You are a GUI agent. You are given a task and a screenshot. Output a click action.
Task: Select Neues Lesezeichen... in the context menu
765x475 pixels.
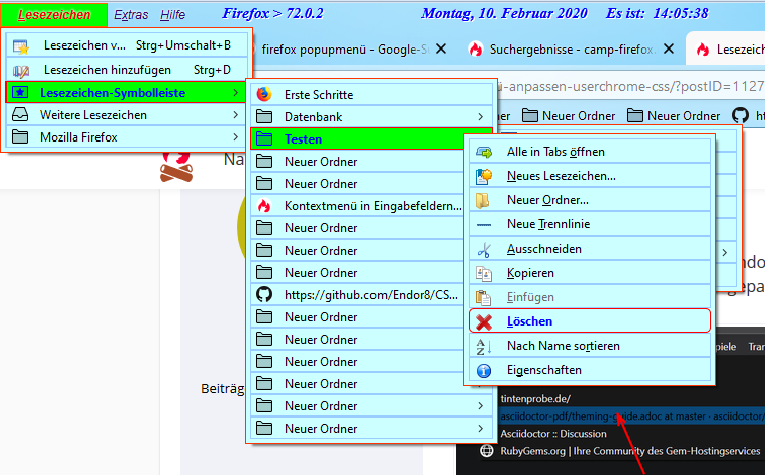coord(560,176)
